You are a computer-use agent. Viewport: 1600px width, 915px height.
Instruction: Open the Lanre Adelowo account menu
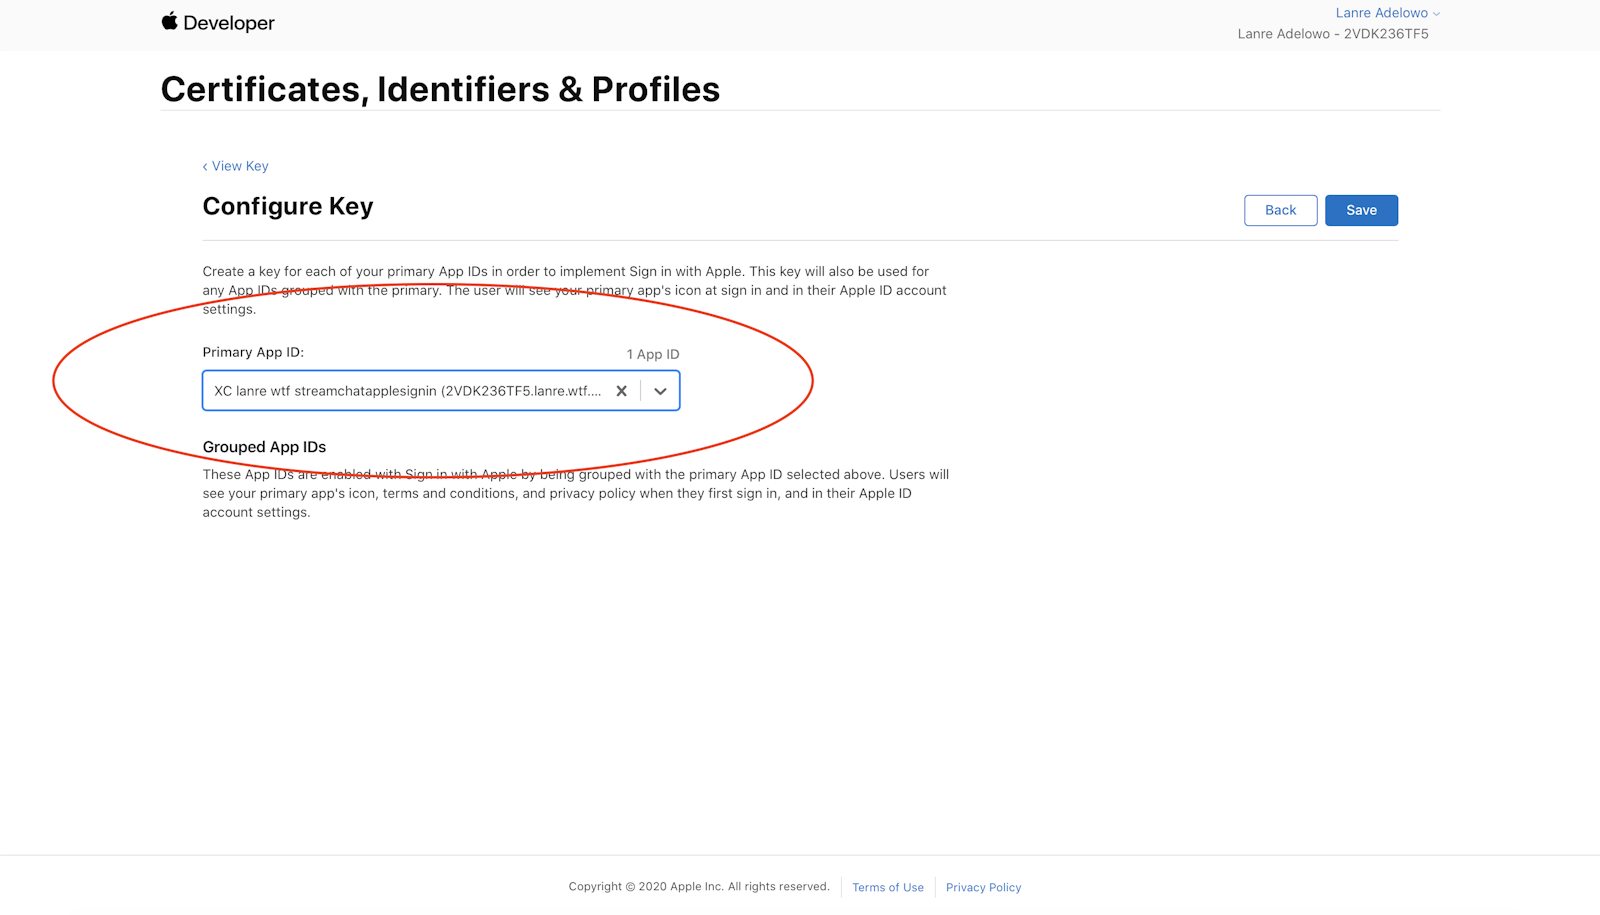1381,13
